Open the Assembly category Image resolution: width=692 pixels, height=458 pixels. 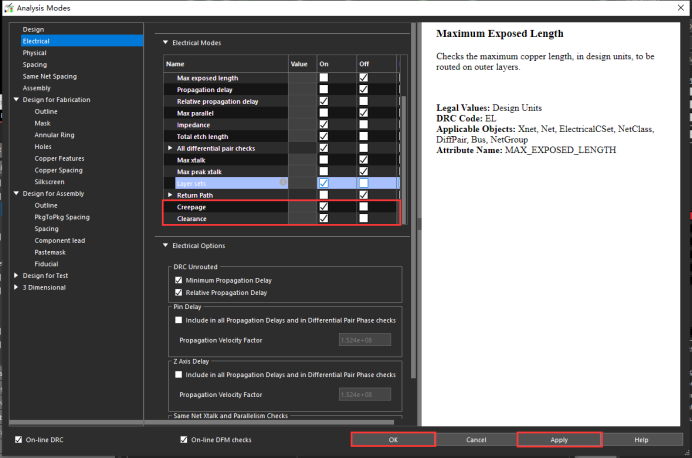click(37, 88)
